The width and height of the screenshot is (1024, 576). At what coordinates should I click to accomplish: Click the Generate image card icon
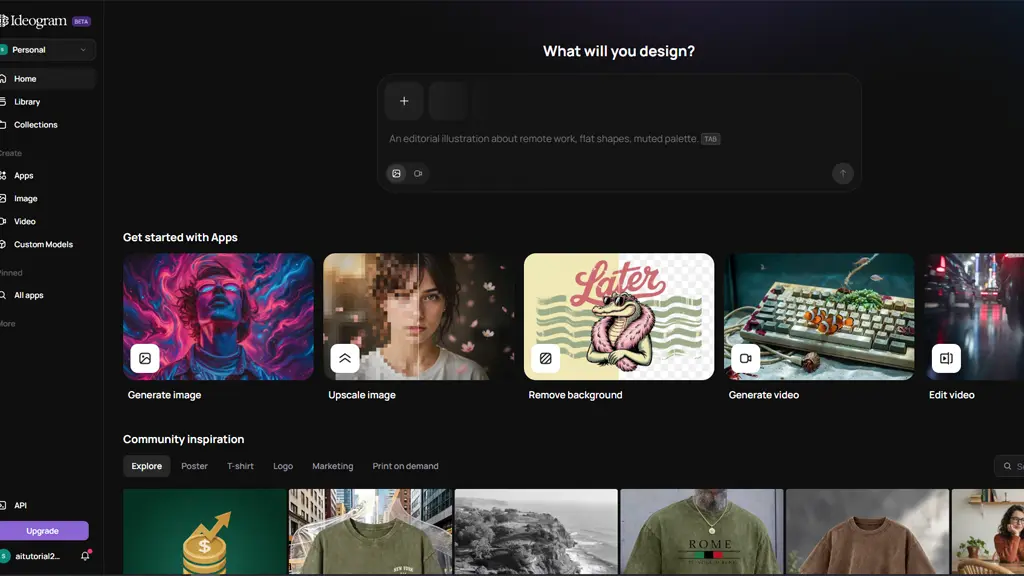click(x=145, y=359)
